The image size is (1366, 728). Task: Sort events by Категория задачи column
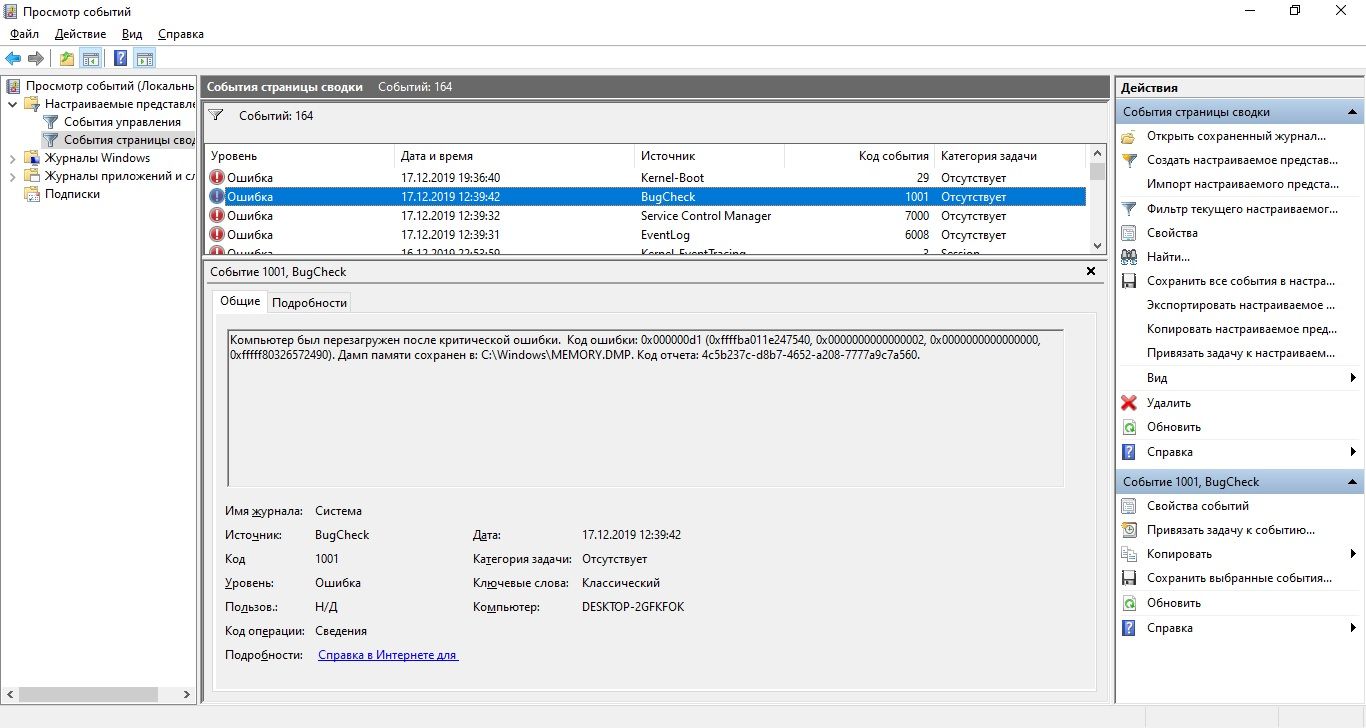tap(1010, 156)
